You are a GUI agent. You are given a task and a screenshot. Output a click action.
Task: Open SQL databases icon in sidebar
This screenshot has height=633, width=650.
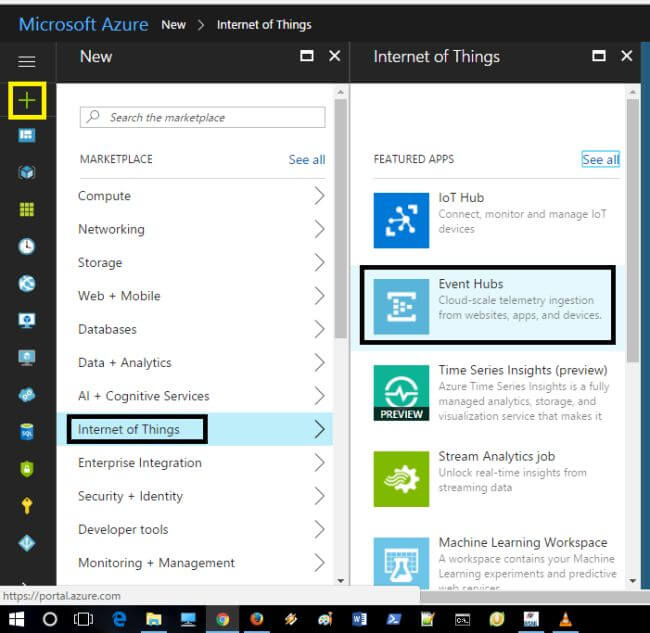tap(27, 432)
